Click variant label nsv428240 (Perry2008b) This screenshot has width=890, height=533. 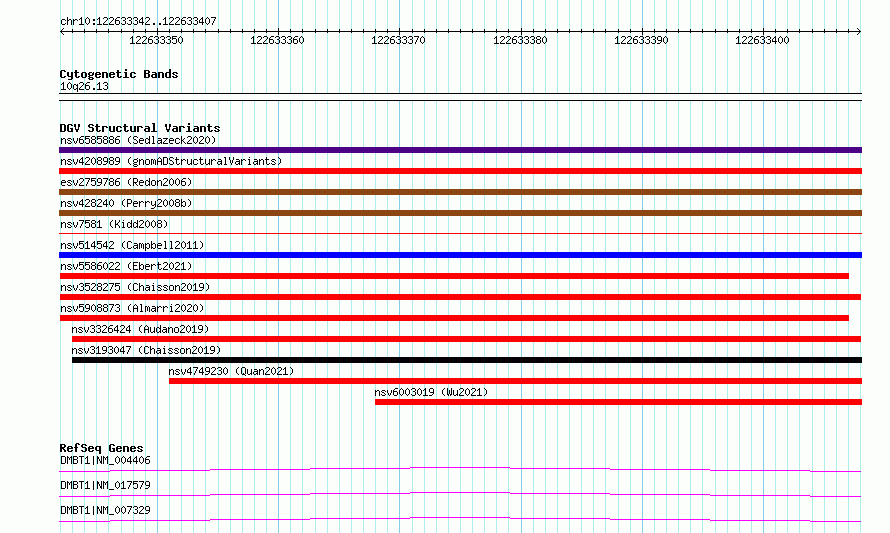click(126, 203)
